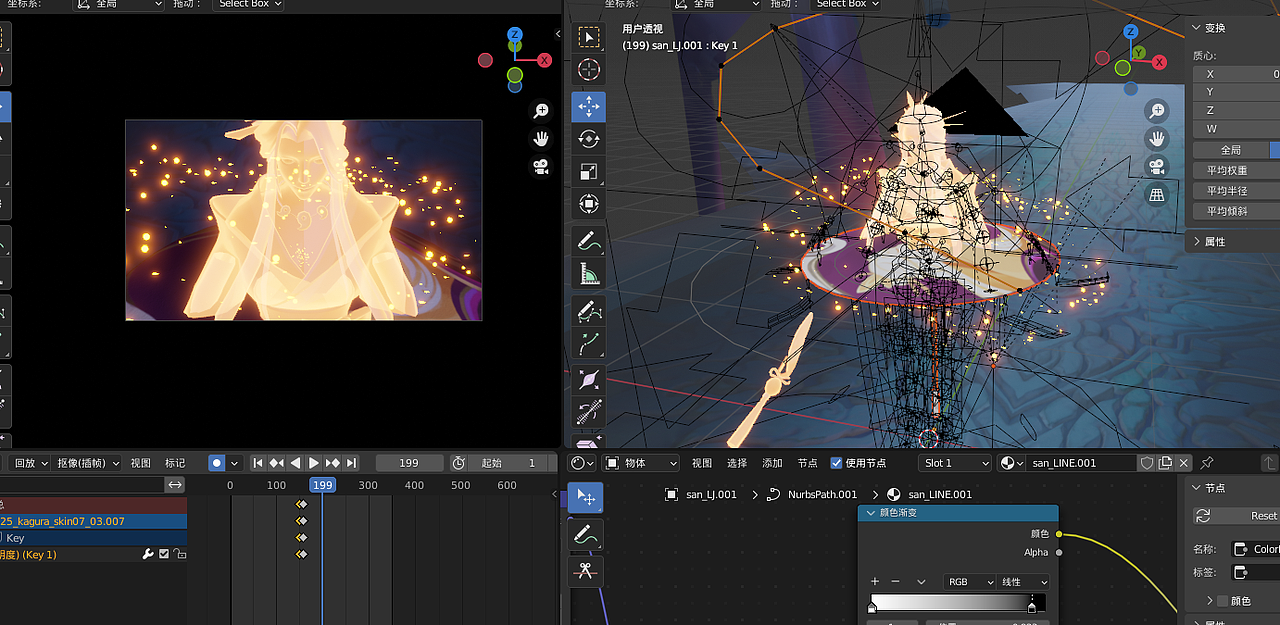The width and height of the screenshot is (1280, 625).
Task: Toggle the Use Nodes checkbox
Action: click(837, 463)
